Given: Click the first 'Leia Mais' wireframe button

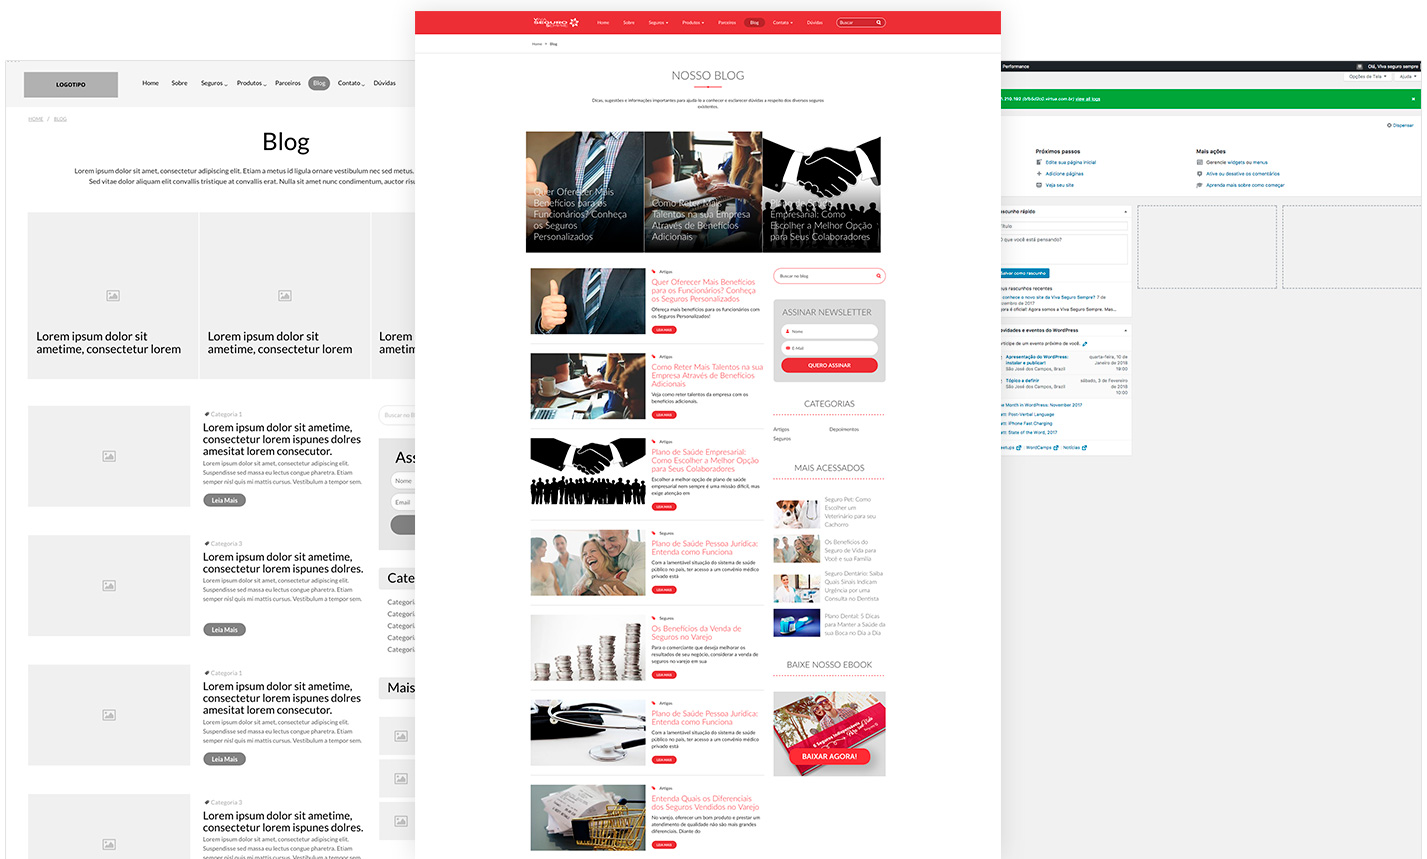Looking at the screenshot, I should 224,500.
